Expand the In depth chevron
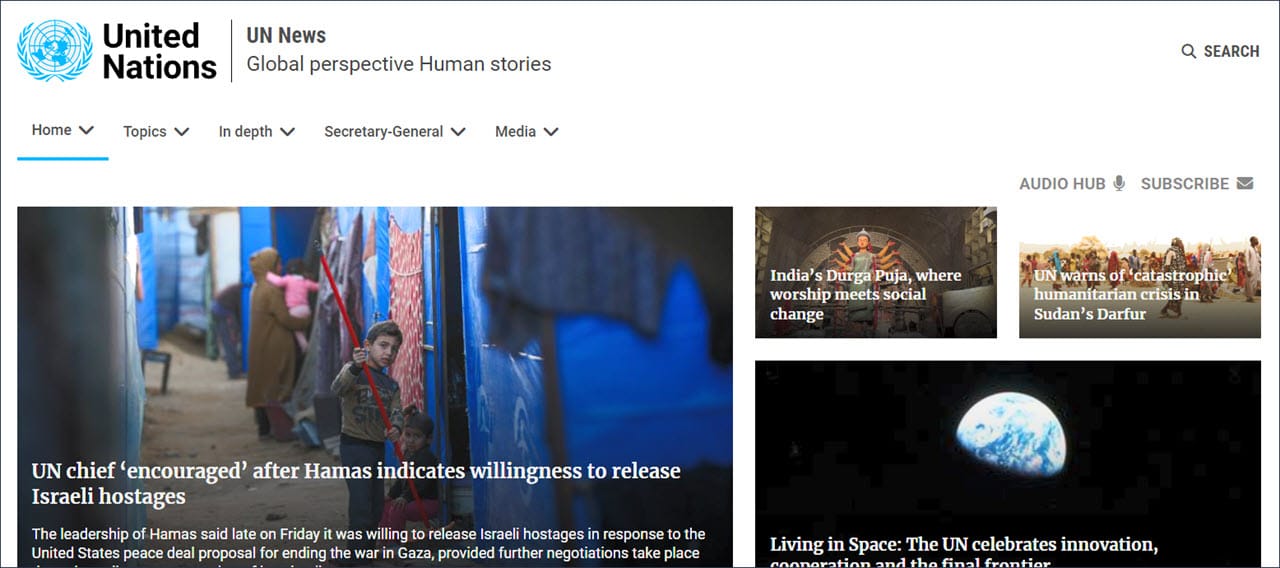Viewport: 1280px width, 568px height. pos(287,132)
